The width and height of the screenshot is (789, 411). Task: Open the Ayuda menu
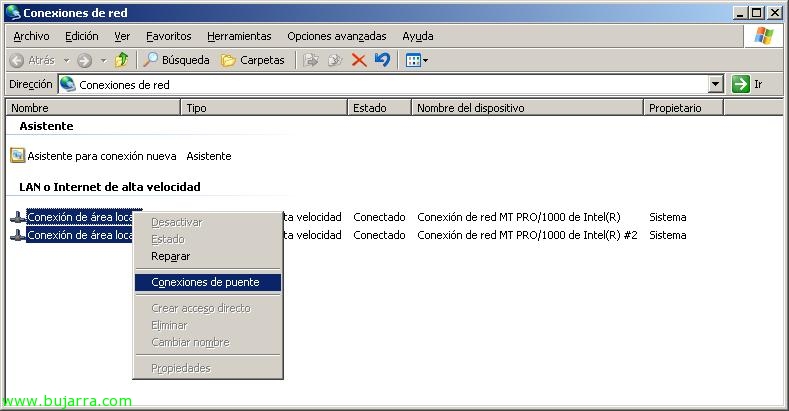click(x=418, y=36)
